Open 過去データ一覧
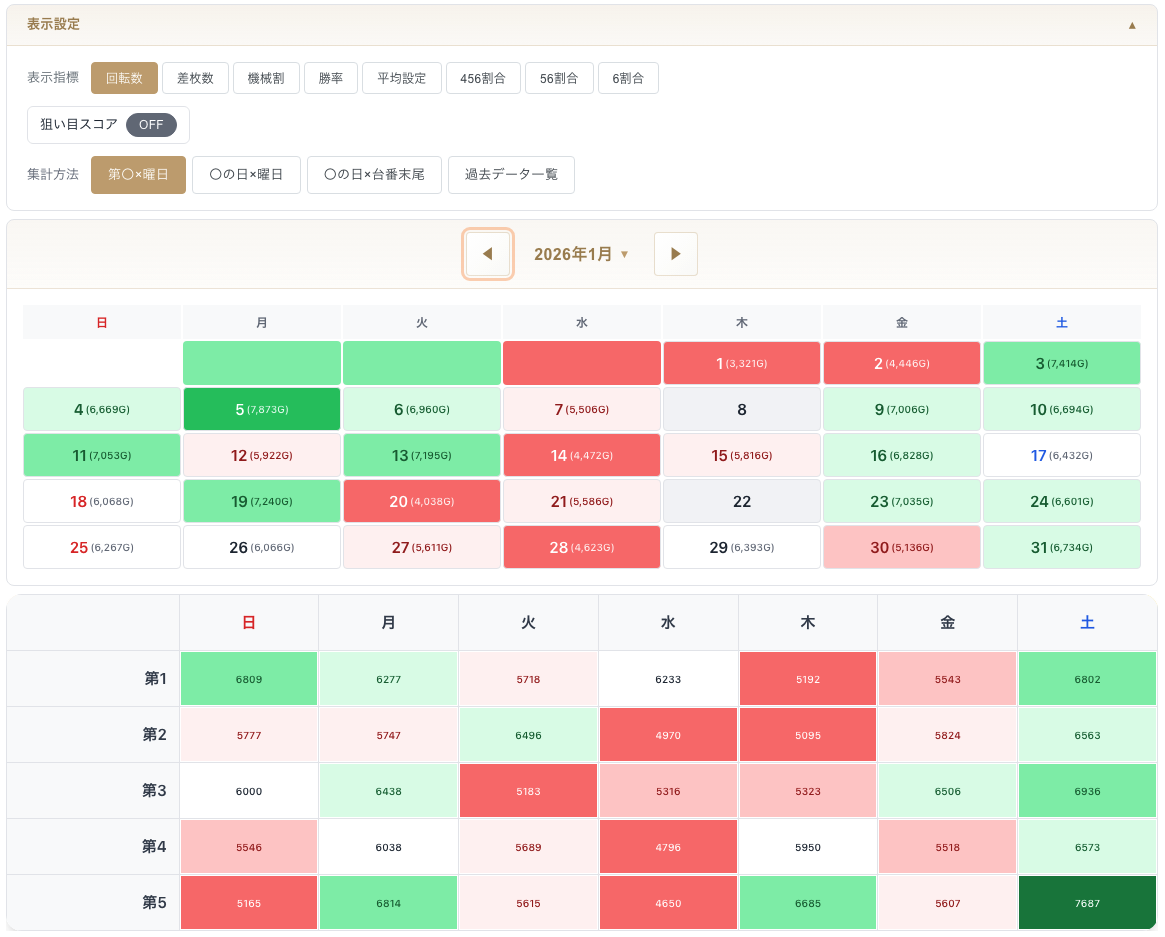Screen dimensions: 1165x937 coord(511,174)
